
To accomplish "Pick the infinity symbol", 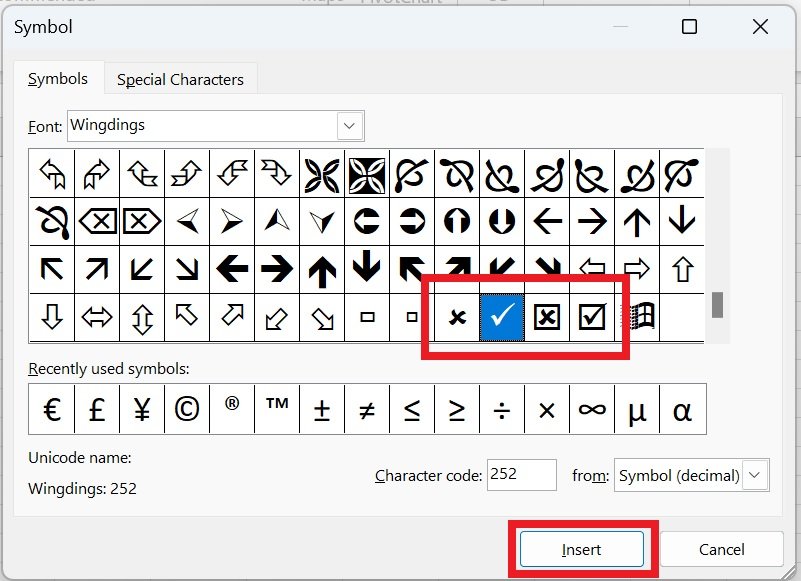I will (x=592, y=409).
